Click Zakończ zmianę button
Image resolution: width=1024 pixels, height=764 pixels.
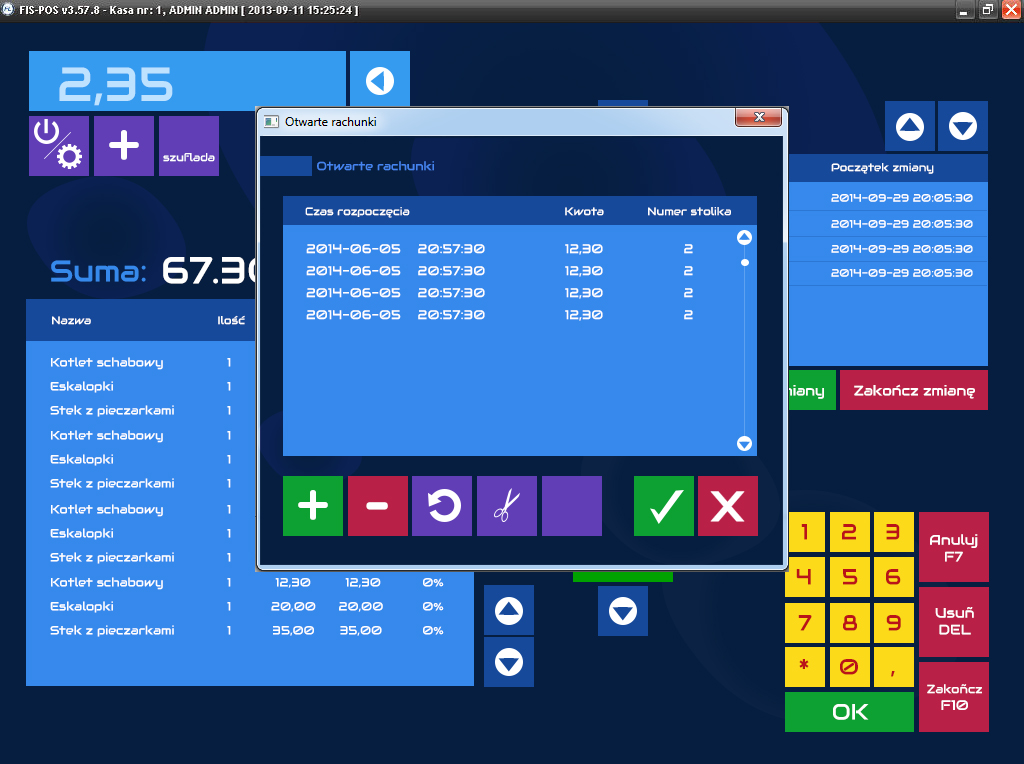pyautogui.click(x=914, y=390)
